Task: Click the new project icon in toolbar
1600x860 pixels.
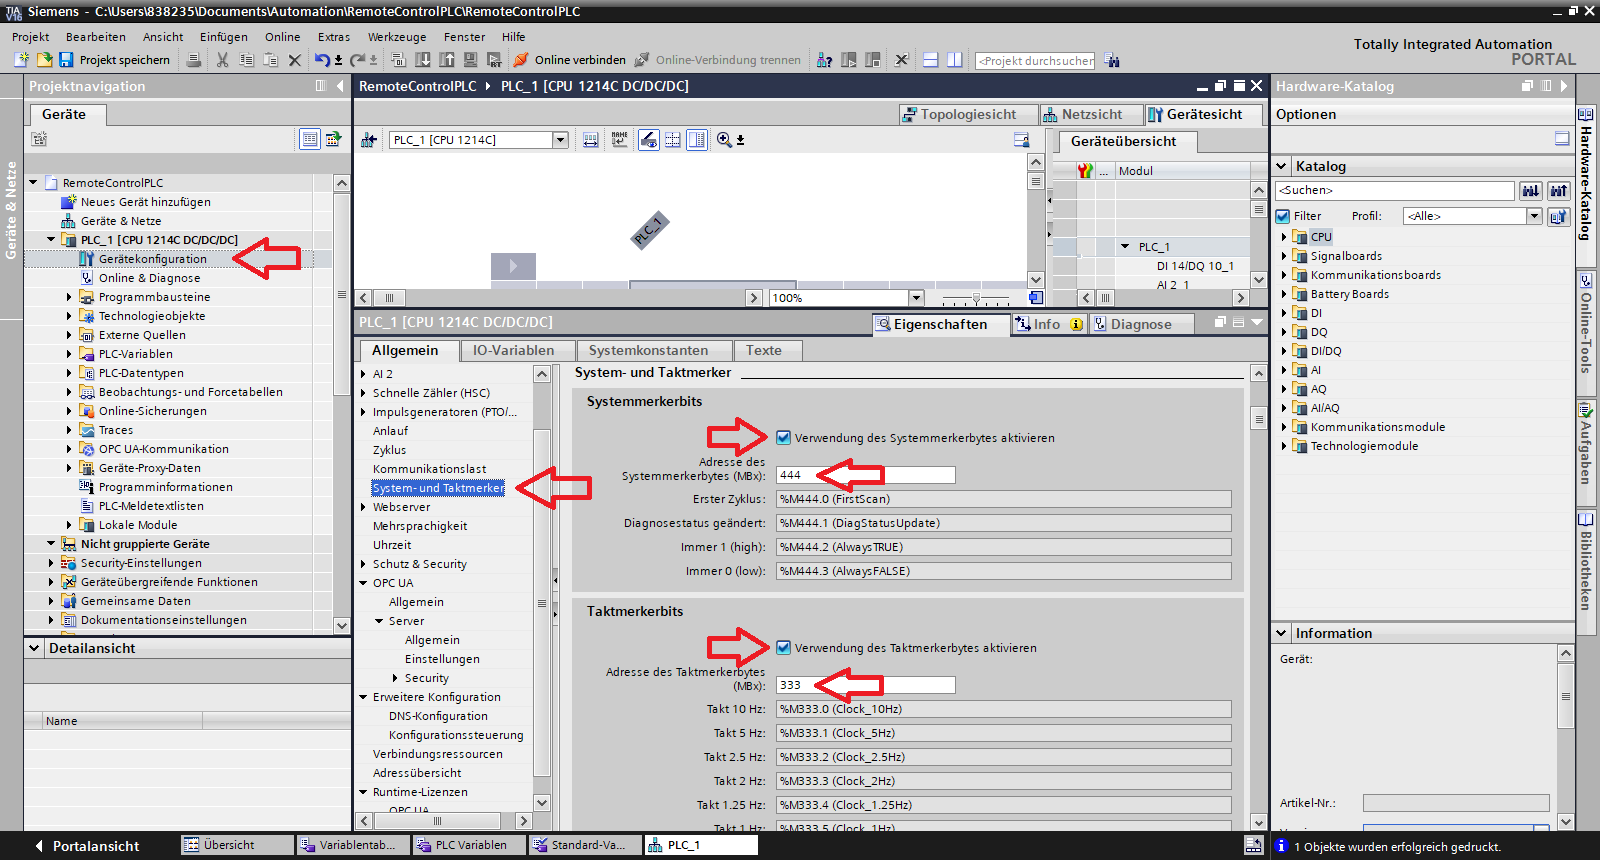Action: 22,60
